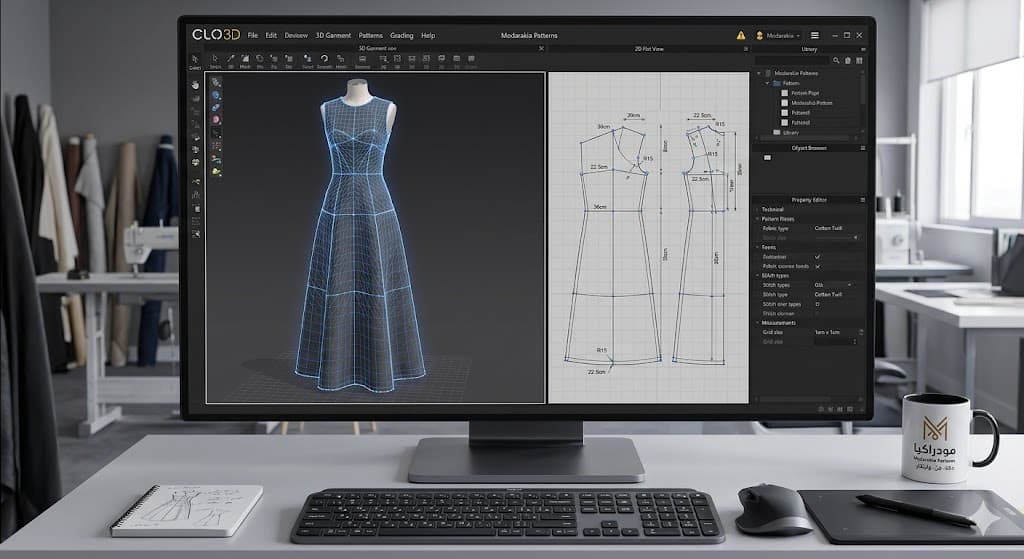The image size is (1024, 559).
Task: Tick checkbox of fourth item in Pattern folder
Action: 784,123
